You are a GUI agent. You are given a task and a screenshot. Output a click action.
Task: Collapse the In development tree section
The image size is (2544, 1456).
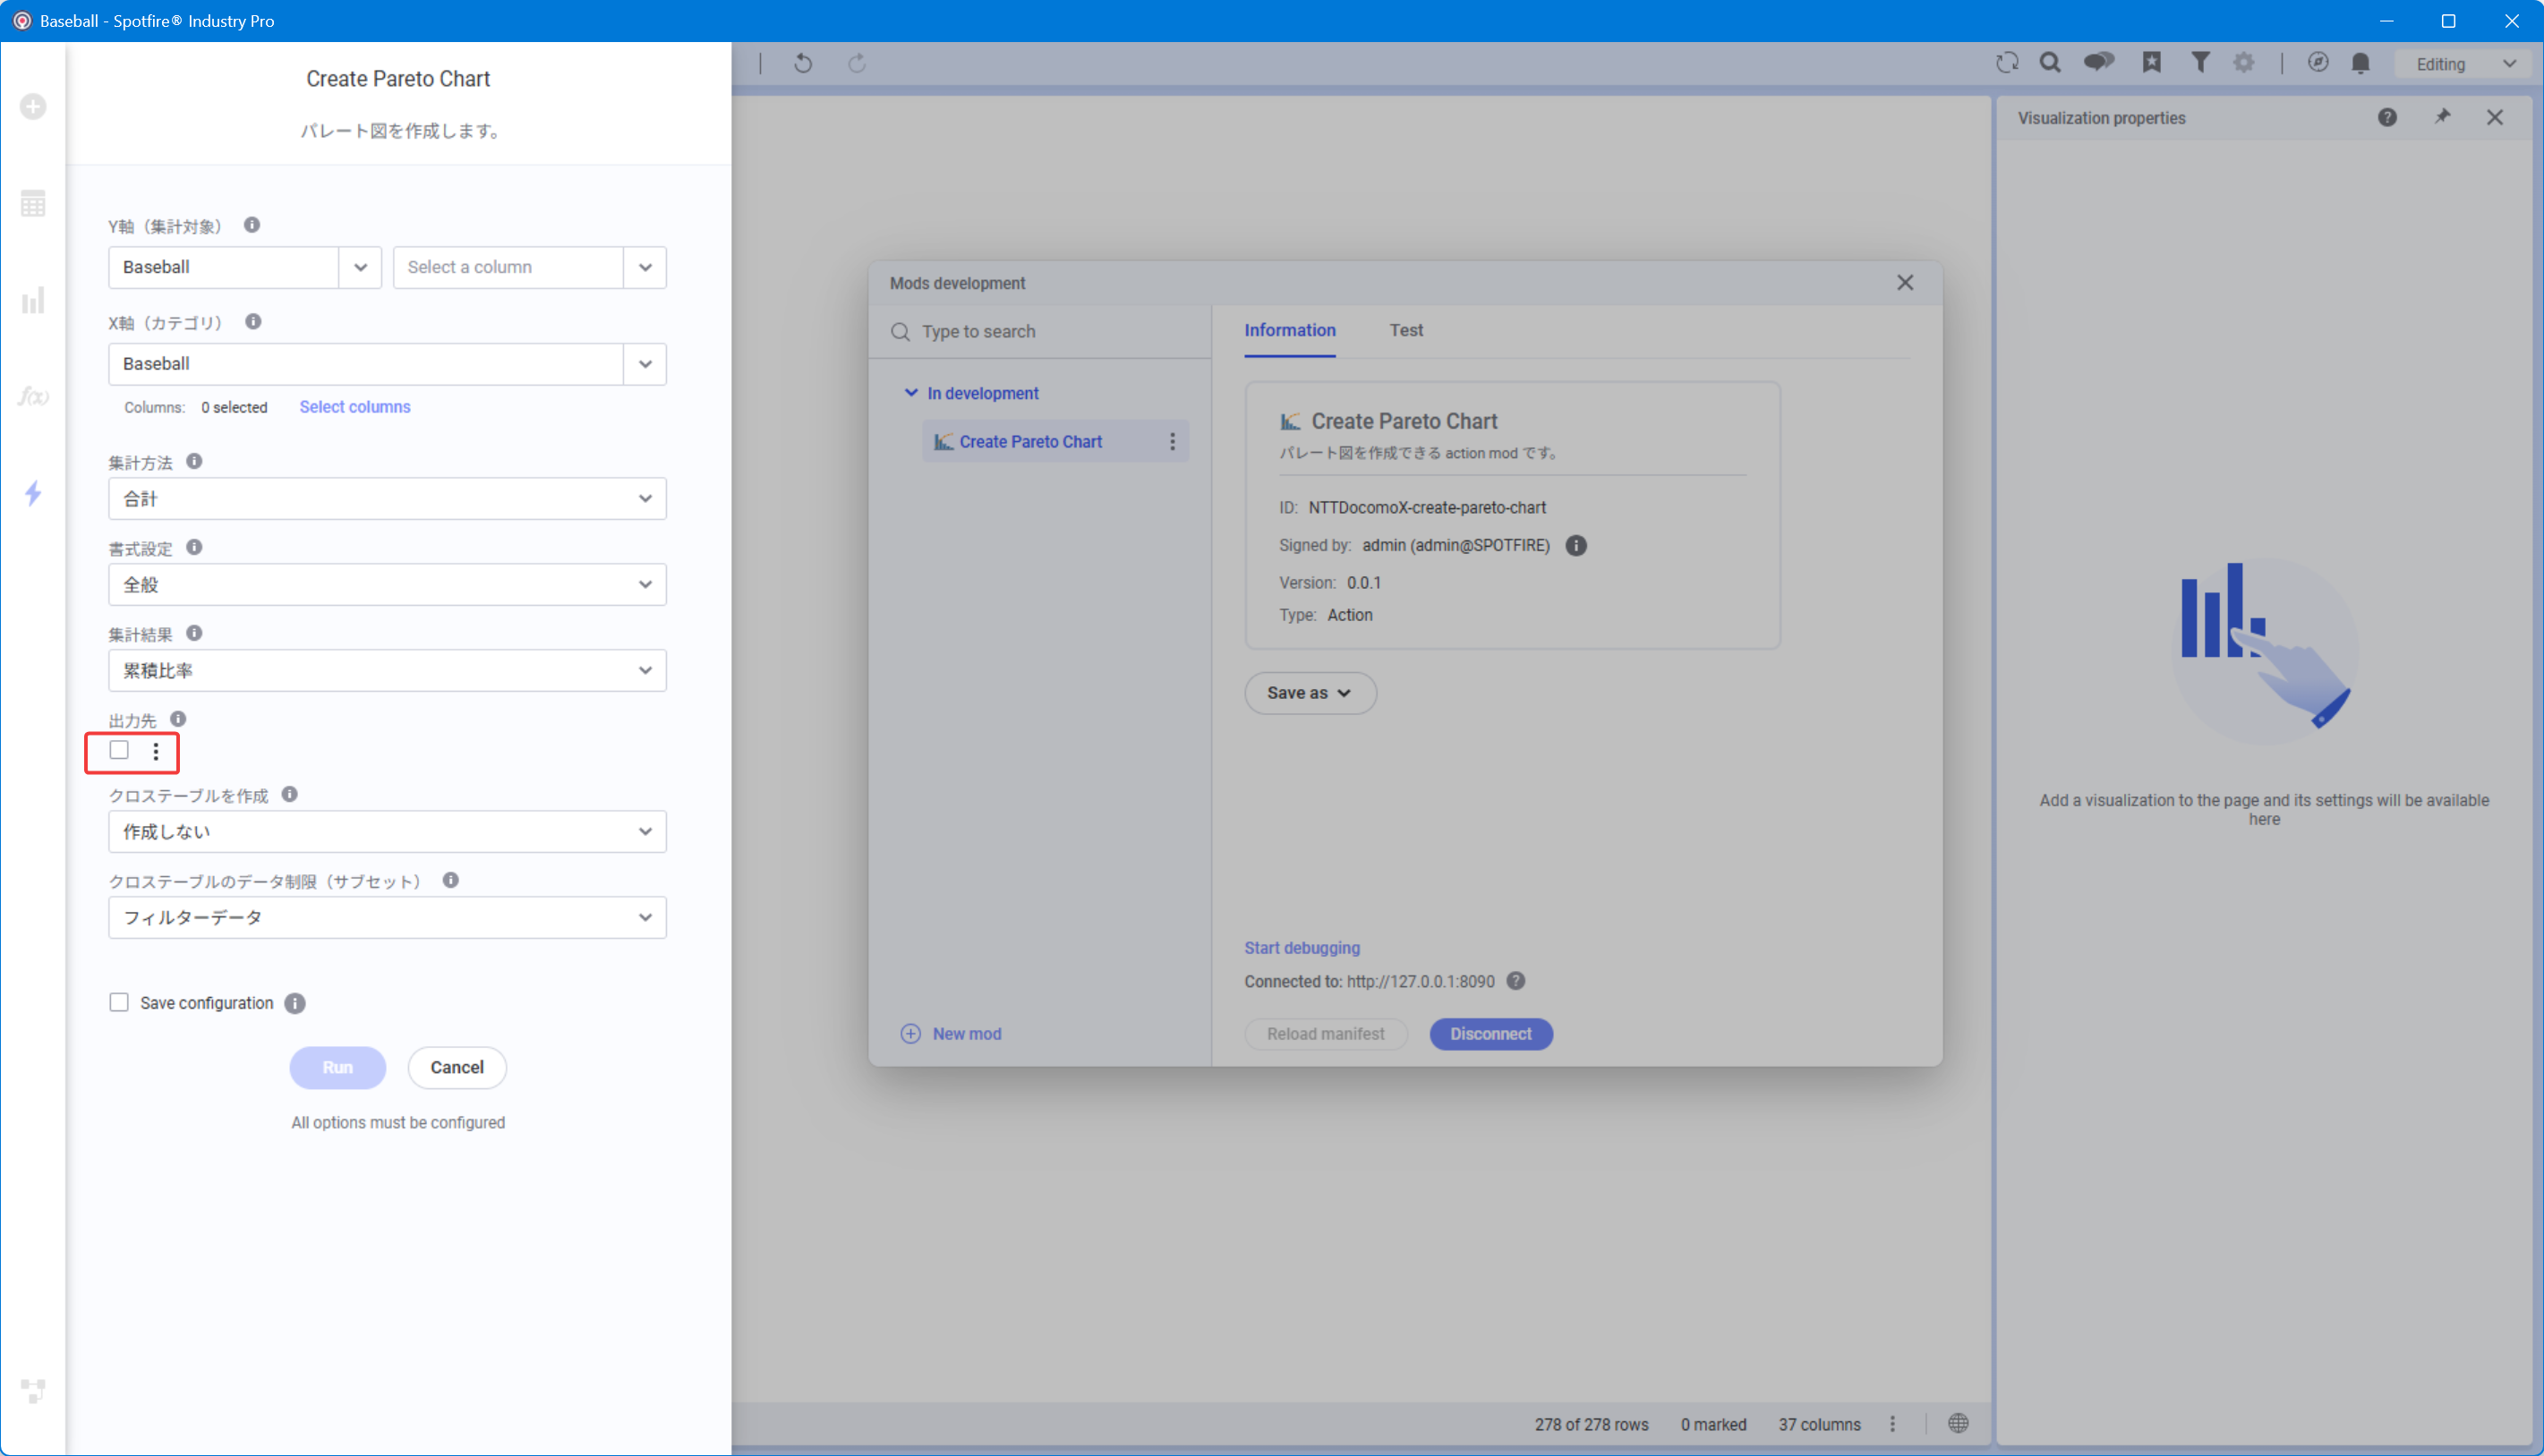(x=911, y=393)
